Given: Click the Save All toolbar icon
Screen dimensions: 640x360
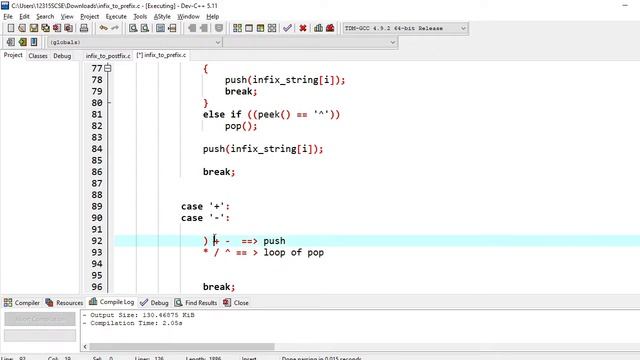Looking at the screenshot, I should (x=45, y=28).
